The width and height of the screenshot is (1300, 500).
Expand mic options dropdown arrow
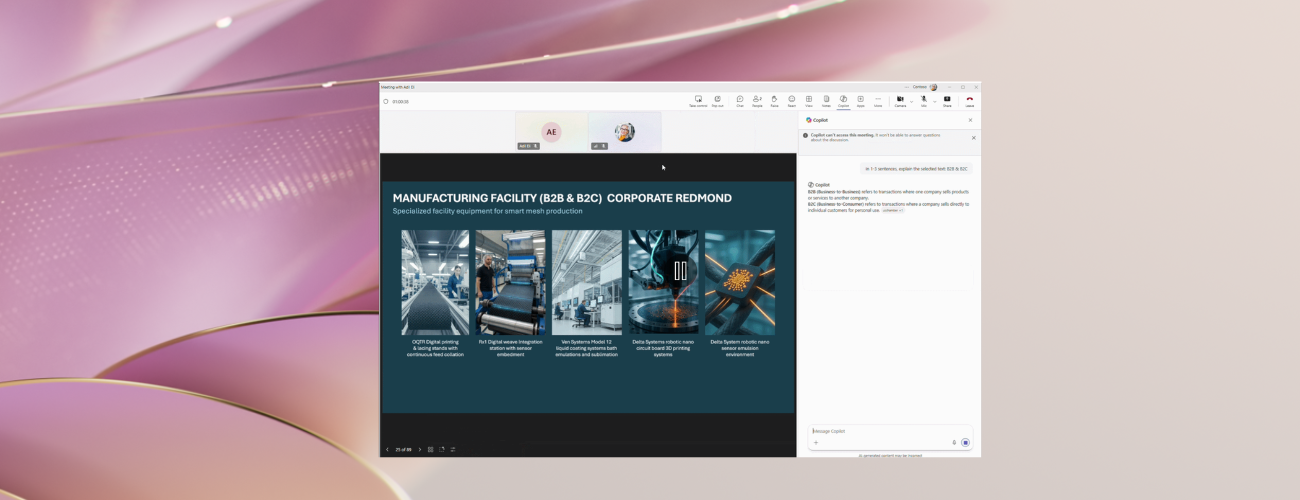click(x=934, y=102)
